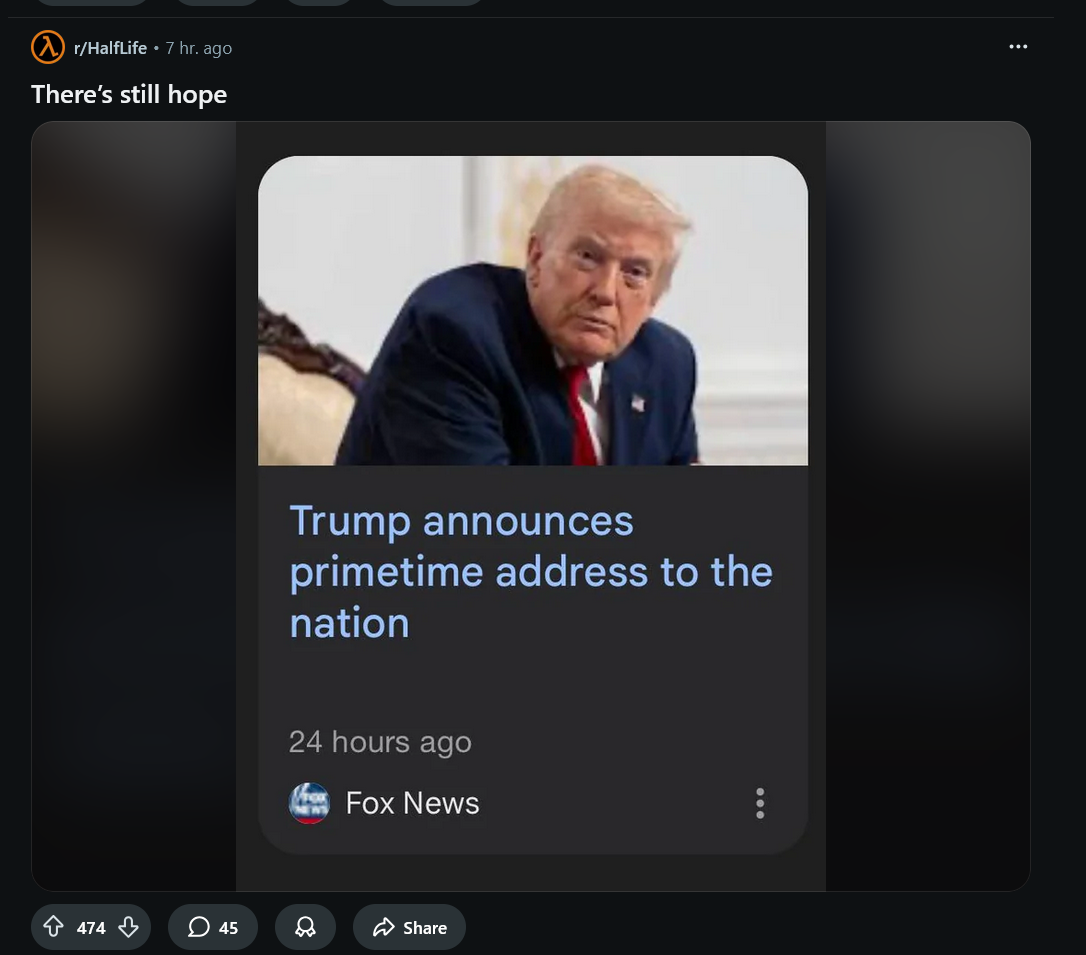Click the 474 vote count
Viewport: 1086px width, 955px height.
[91, 928]
